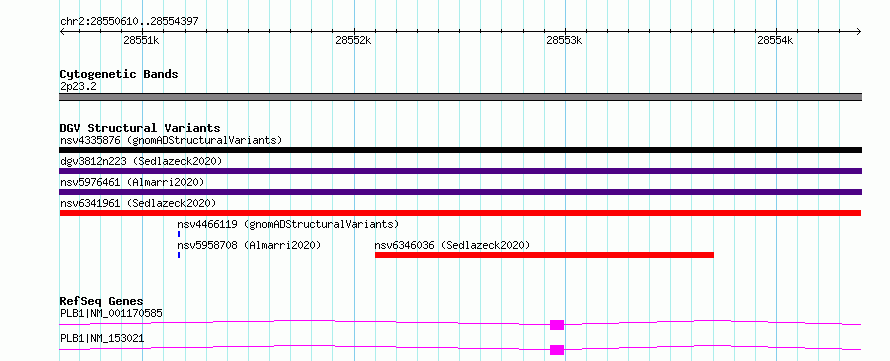Select the red nsv6341961 Sedlazeck2020 bar
The width and height of the screenshot is (890, 361).
pyautogui.click(x=460, y=213)
